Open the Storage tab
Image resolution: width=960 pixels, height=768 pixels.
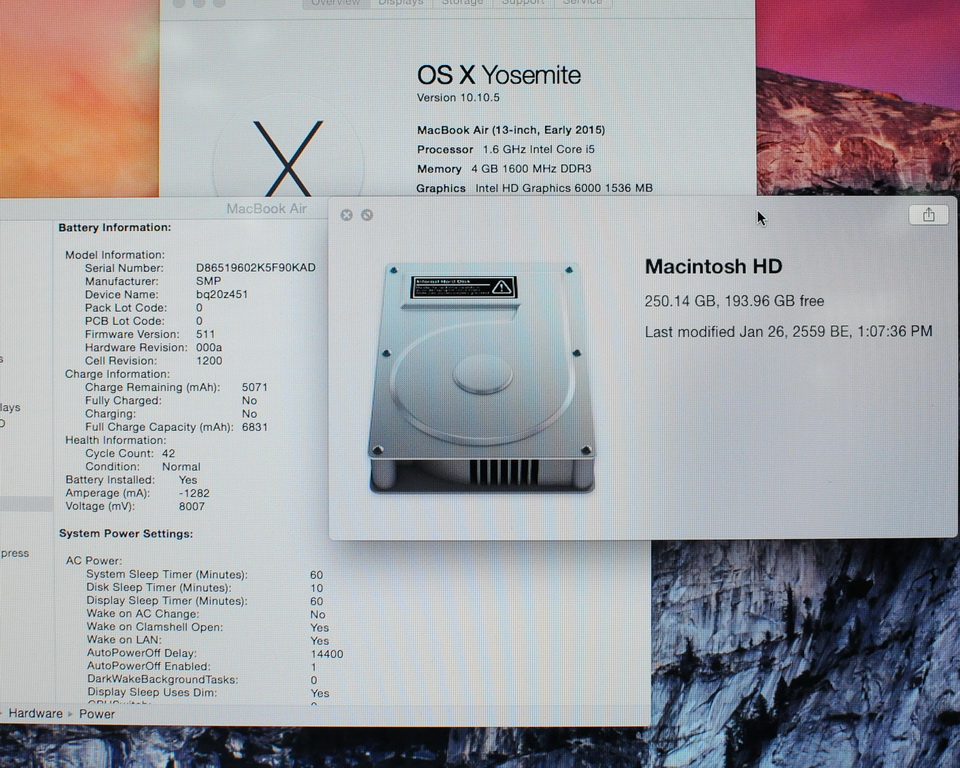coord(462,3)
